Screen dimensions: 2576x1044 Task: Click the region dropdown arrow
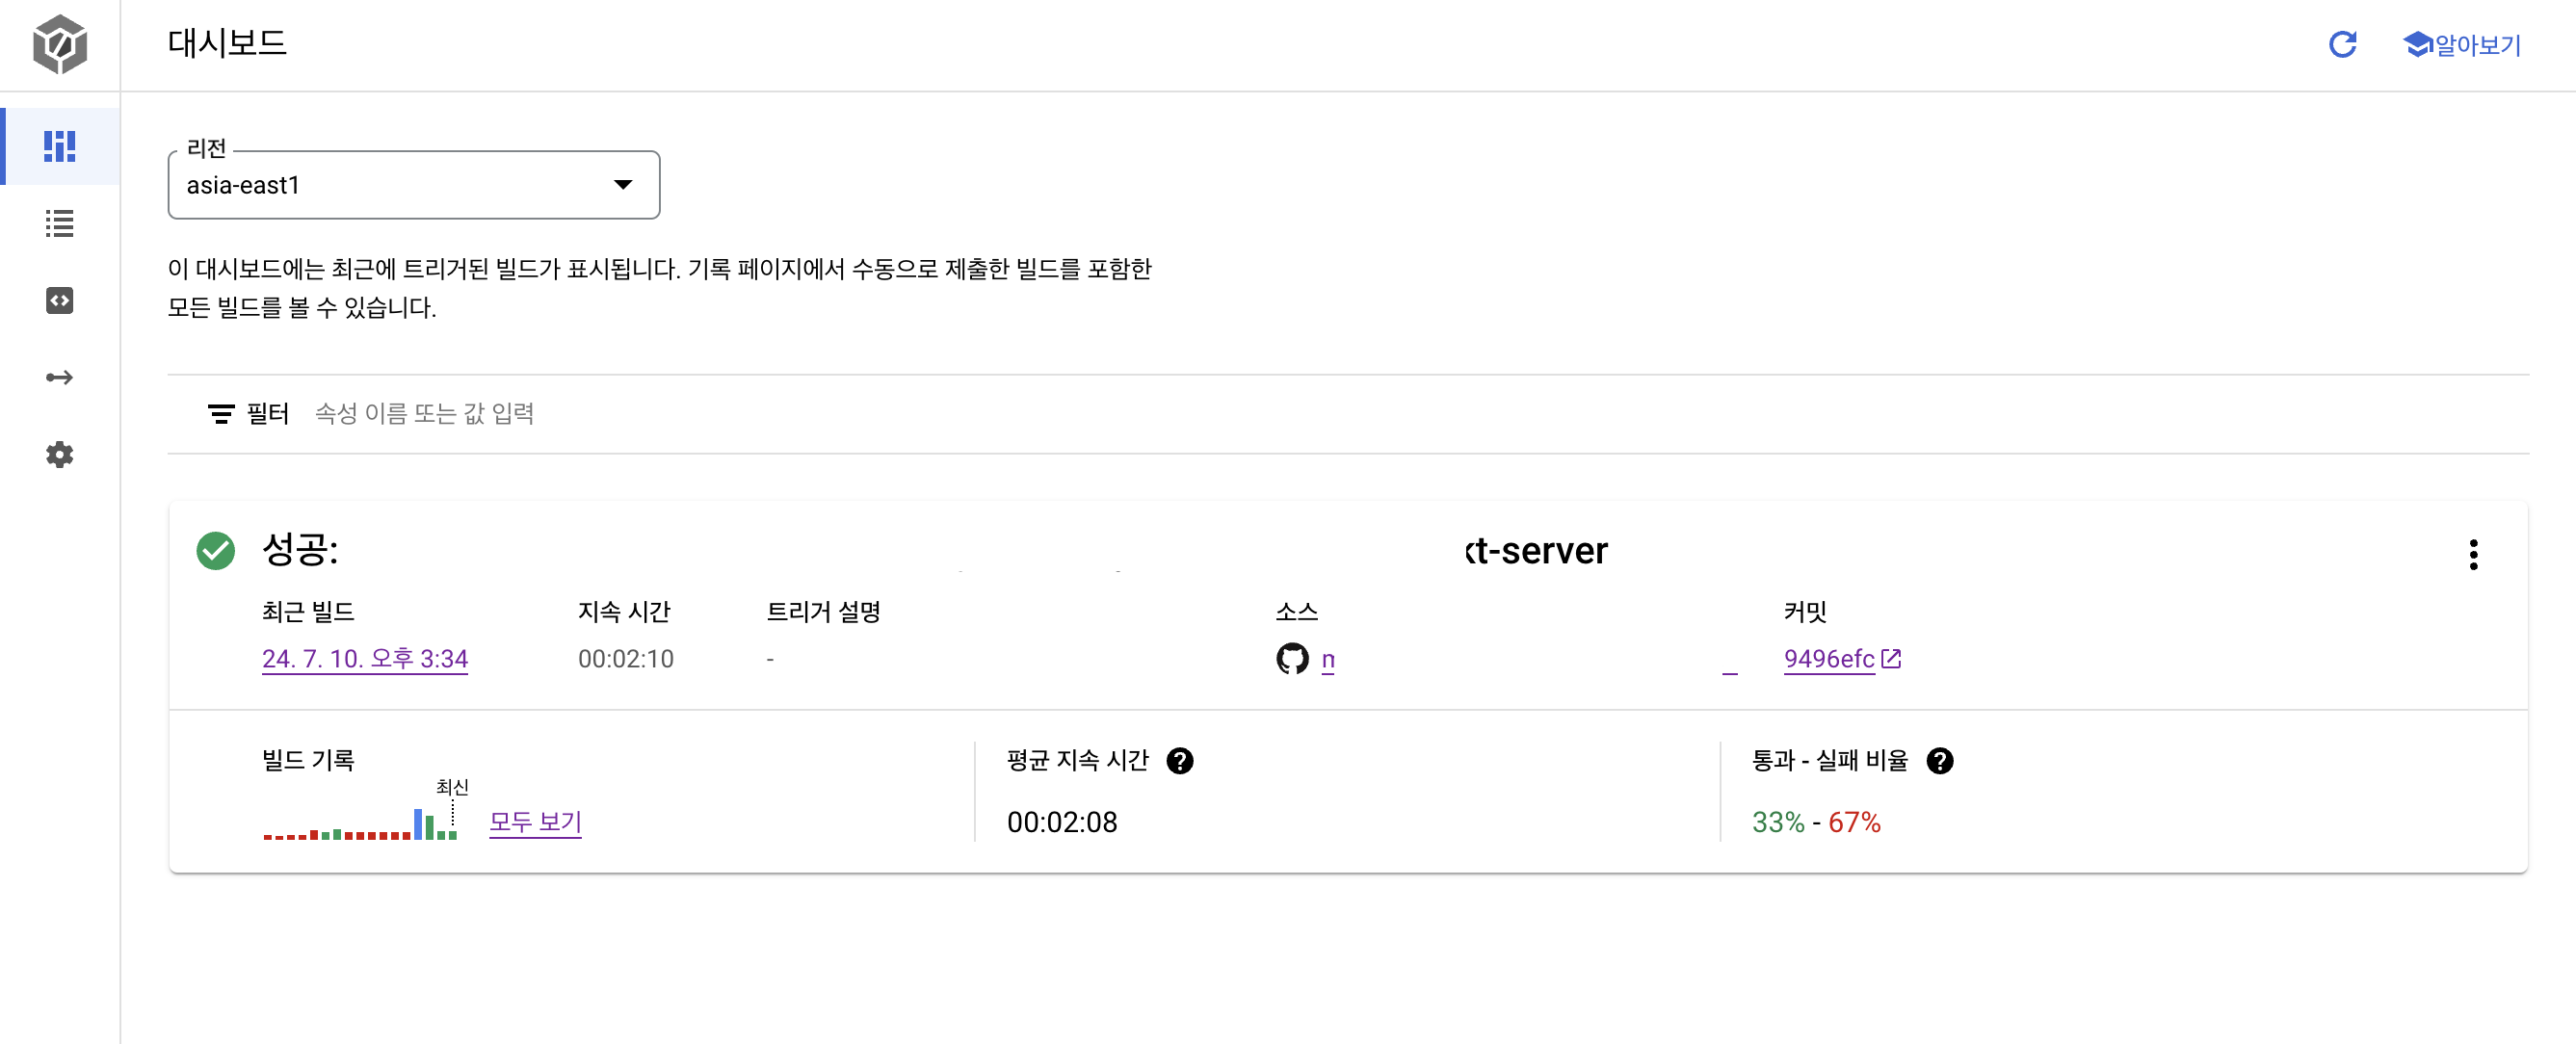(x=623, y=185)
